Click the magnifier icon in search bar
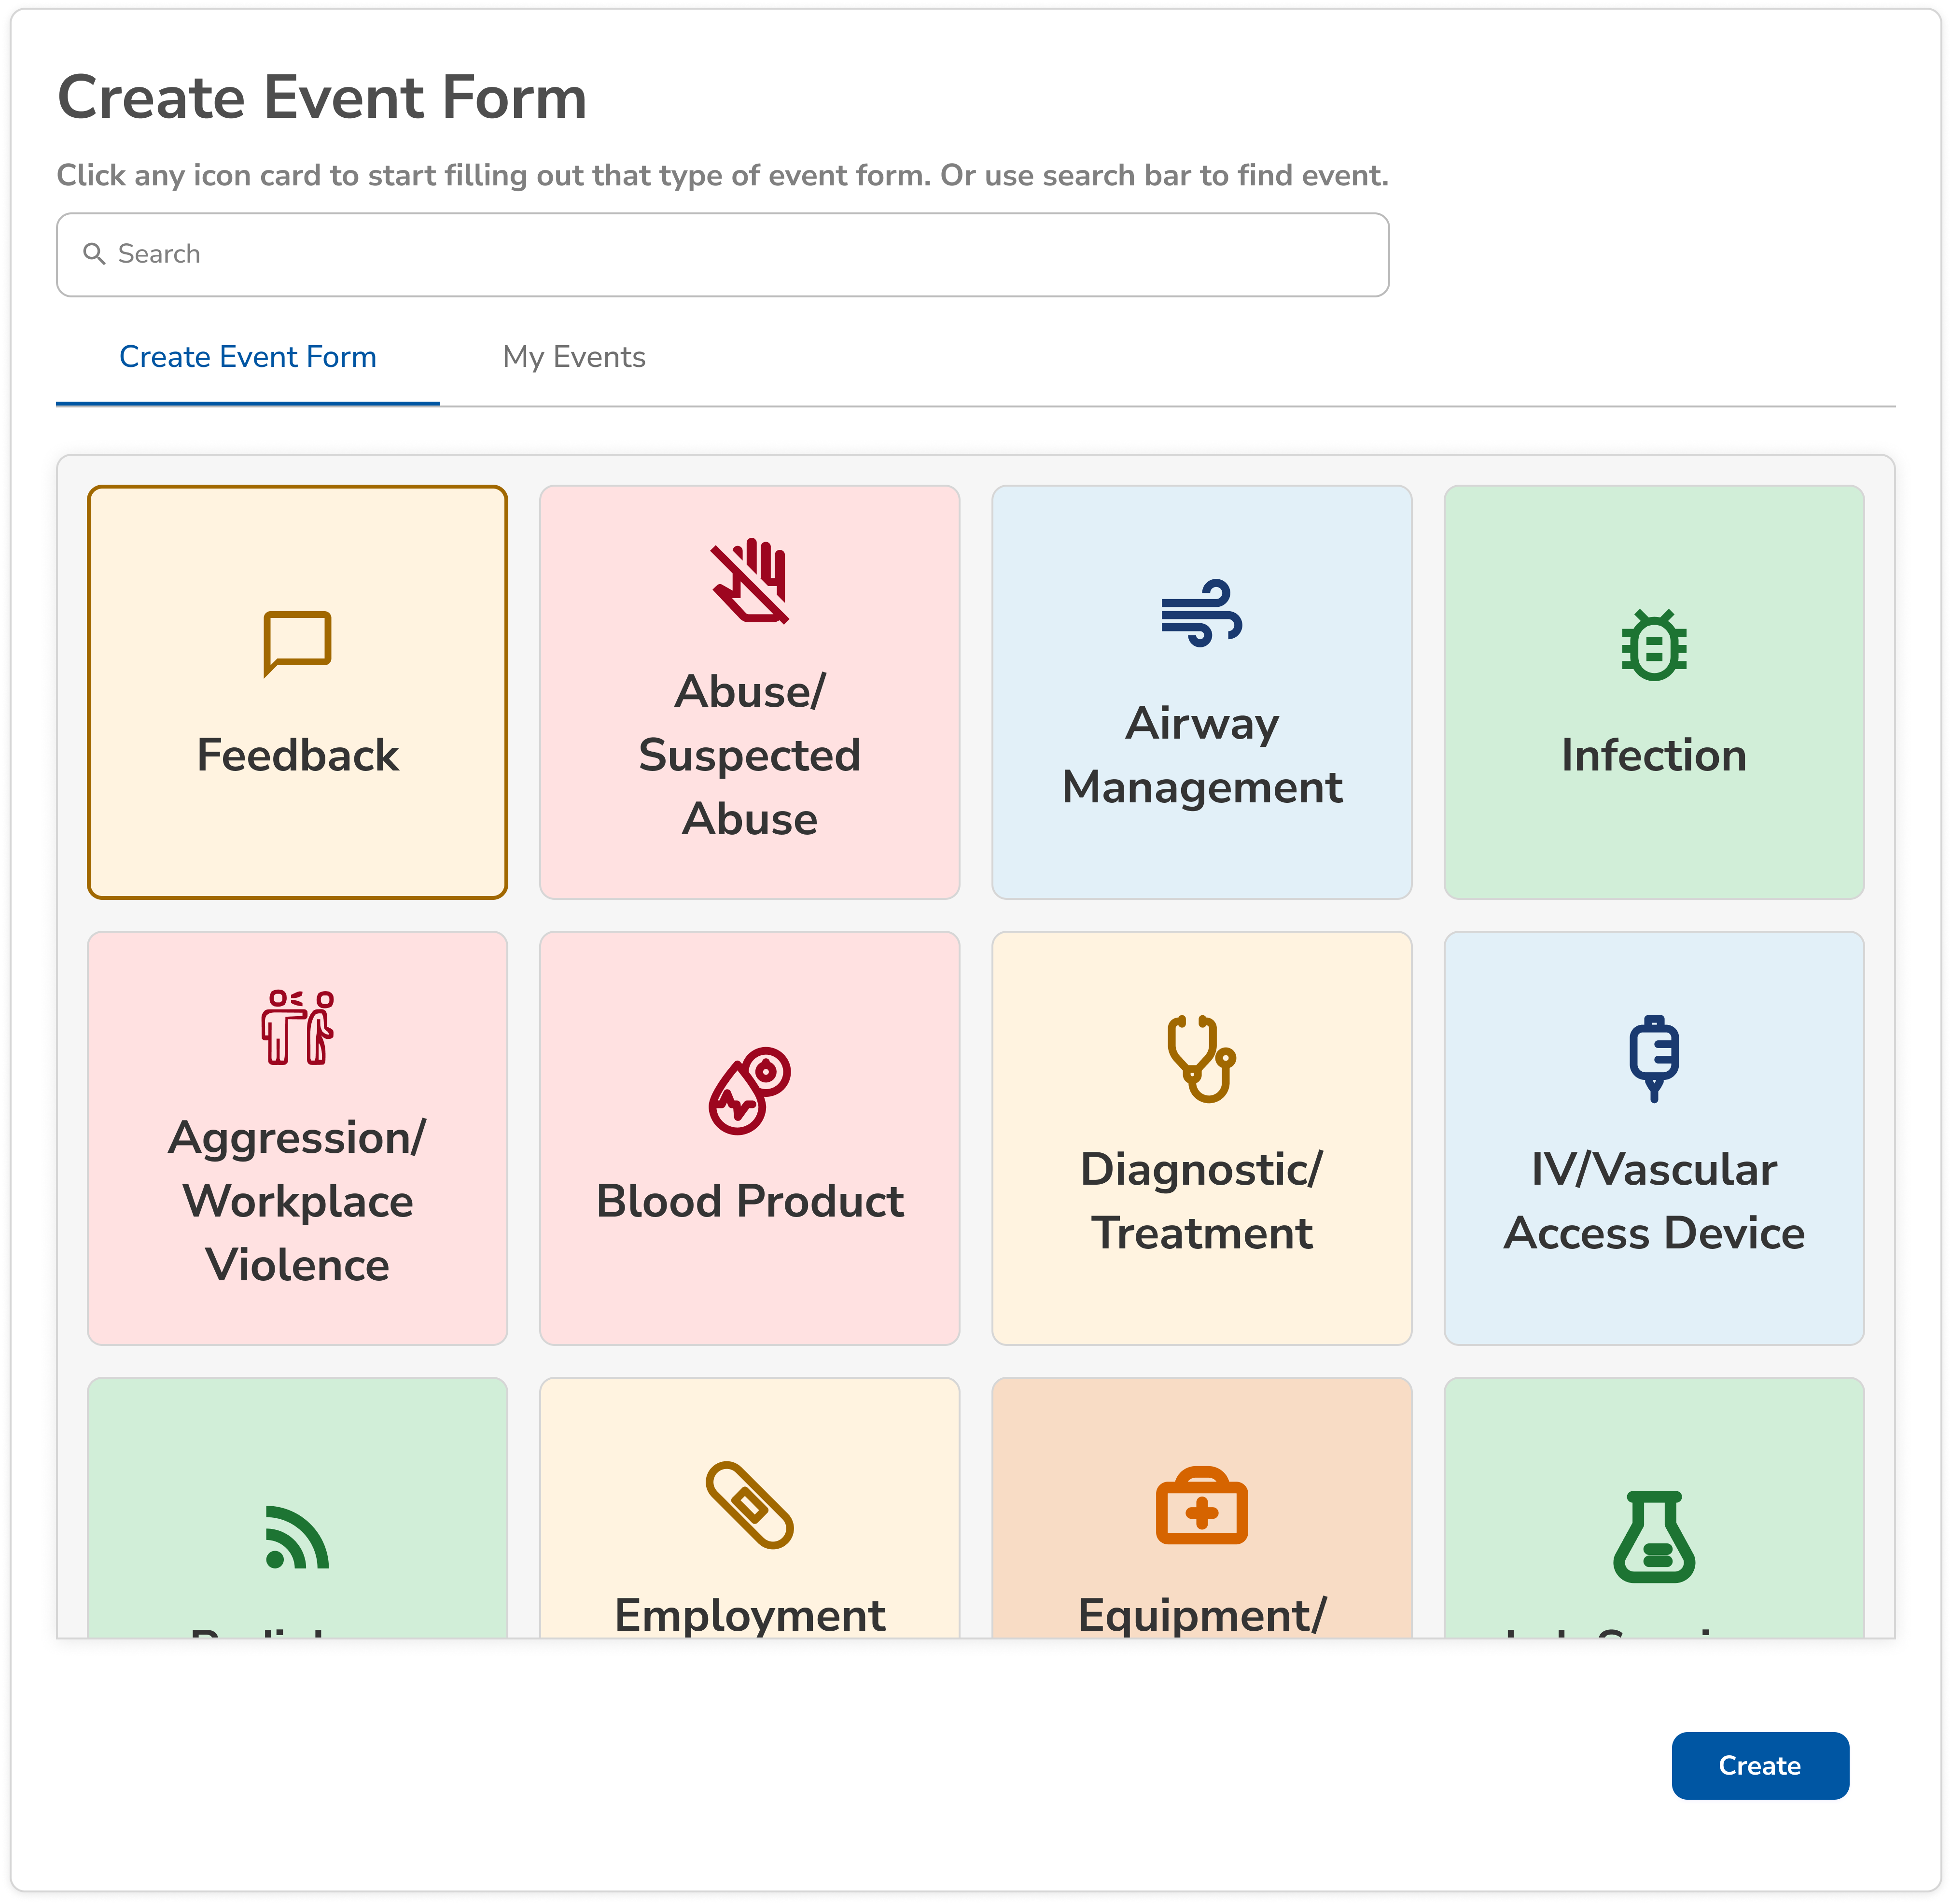The height and width of the screenshot is (1904, 1952). 94,254
